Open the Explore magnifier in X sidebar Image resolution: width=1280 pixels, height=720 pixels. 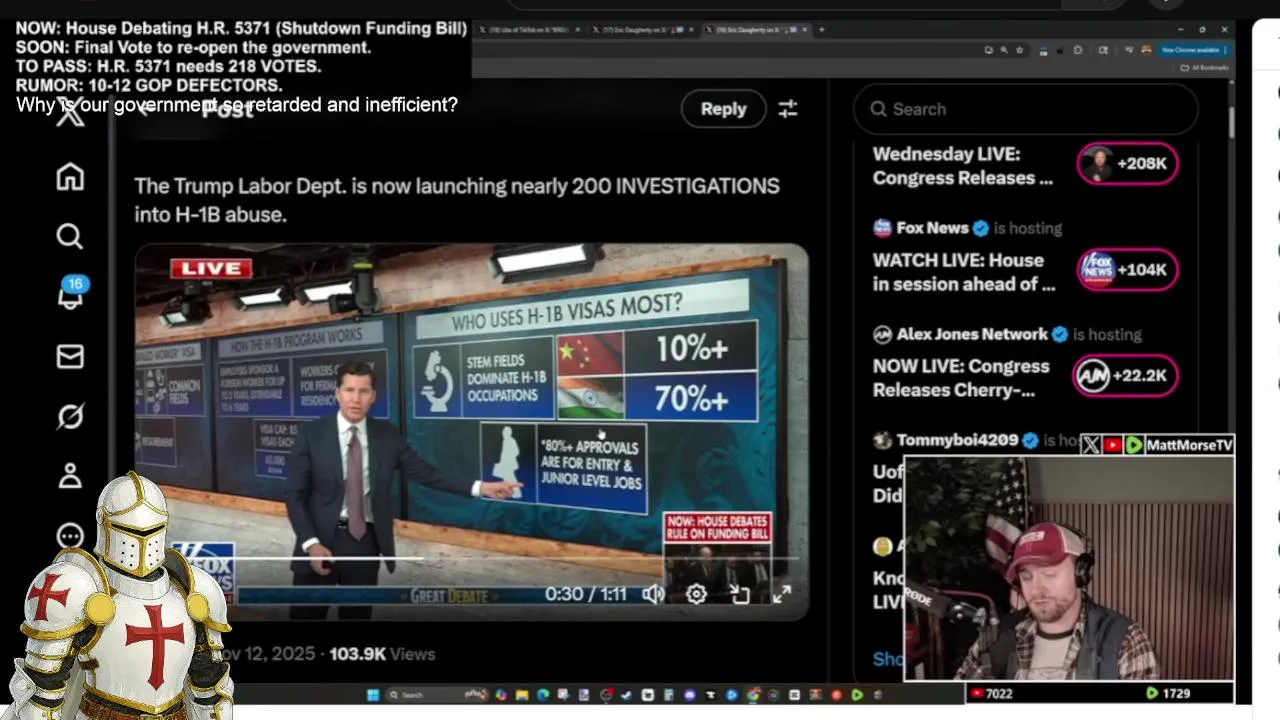(70, 236)
